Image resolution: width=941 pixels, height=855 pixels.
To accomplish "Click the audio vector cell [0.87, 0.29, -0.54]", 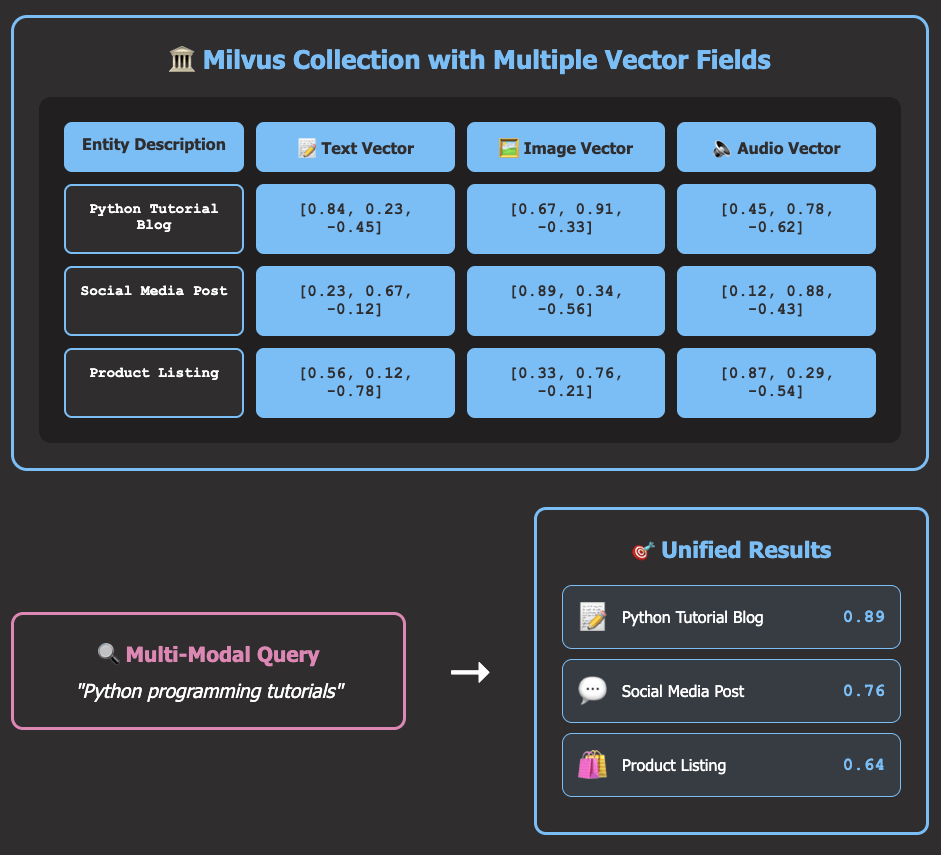I will pyautogui.click(x=776, y=382).
